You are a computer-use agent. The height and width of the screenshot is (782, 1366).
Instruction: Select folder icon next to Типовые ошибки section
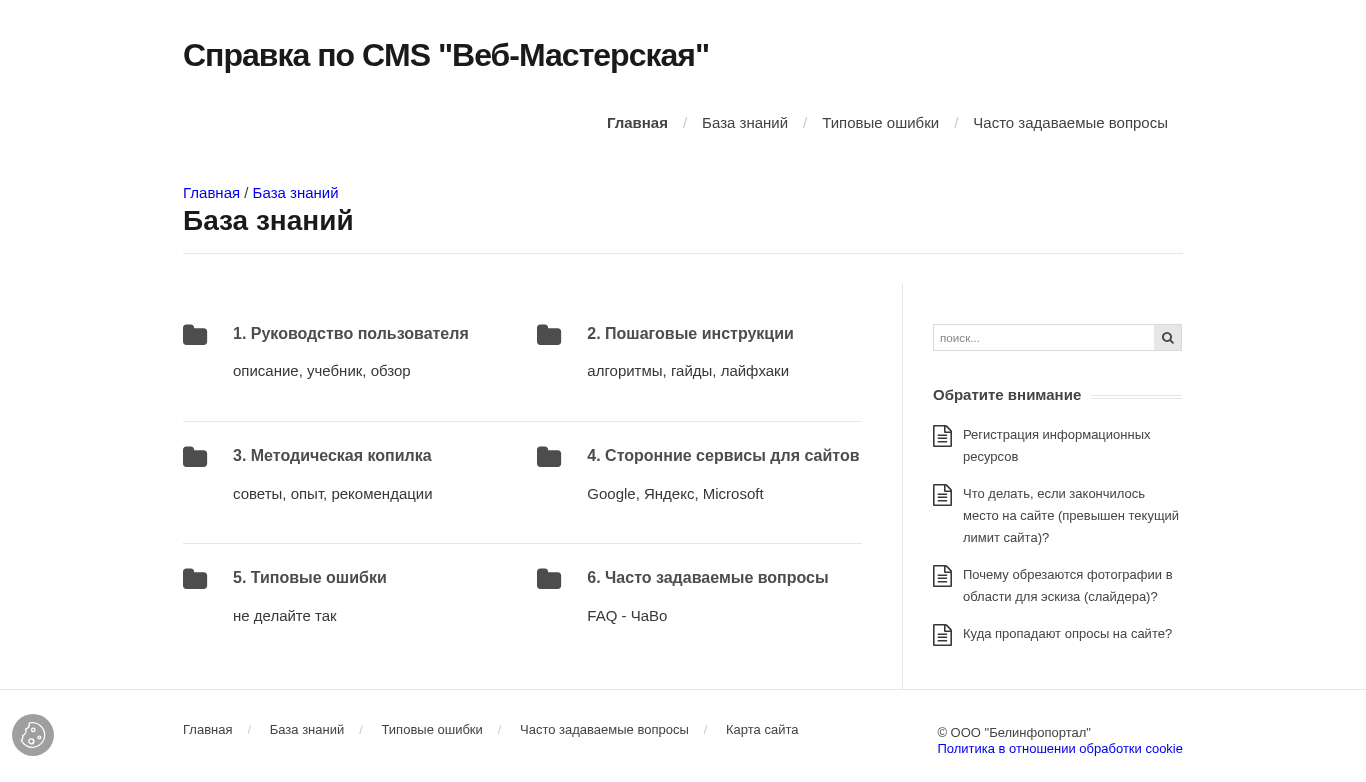pos(195,579)
